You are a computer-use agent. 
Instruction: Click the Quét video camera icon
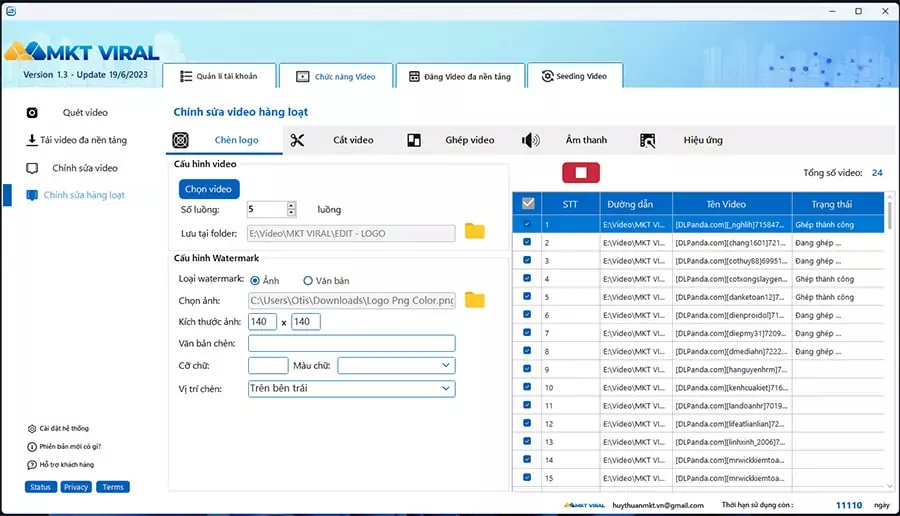(32, 112)
